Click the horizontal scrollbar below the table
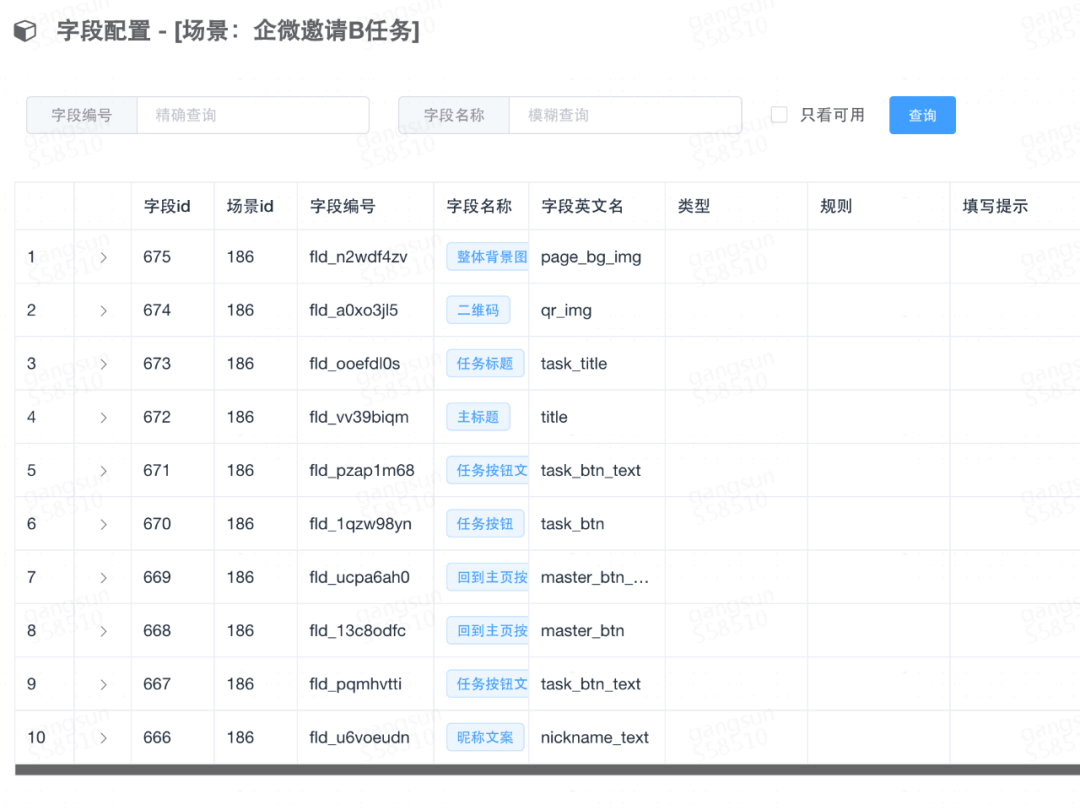This screenshot has width=1080, height=810. [548, 769]
